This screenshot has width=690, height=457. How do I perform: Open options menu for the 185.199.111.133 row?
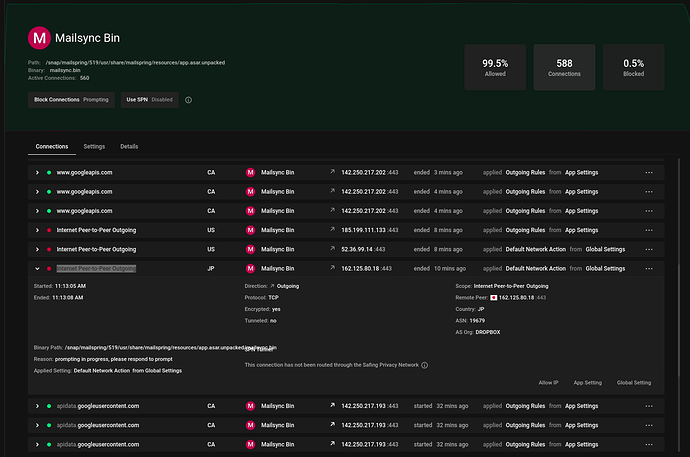pos(649,230)
